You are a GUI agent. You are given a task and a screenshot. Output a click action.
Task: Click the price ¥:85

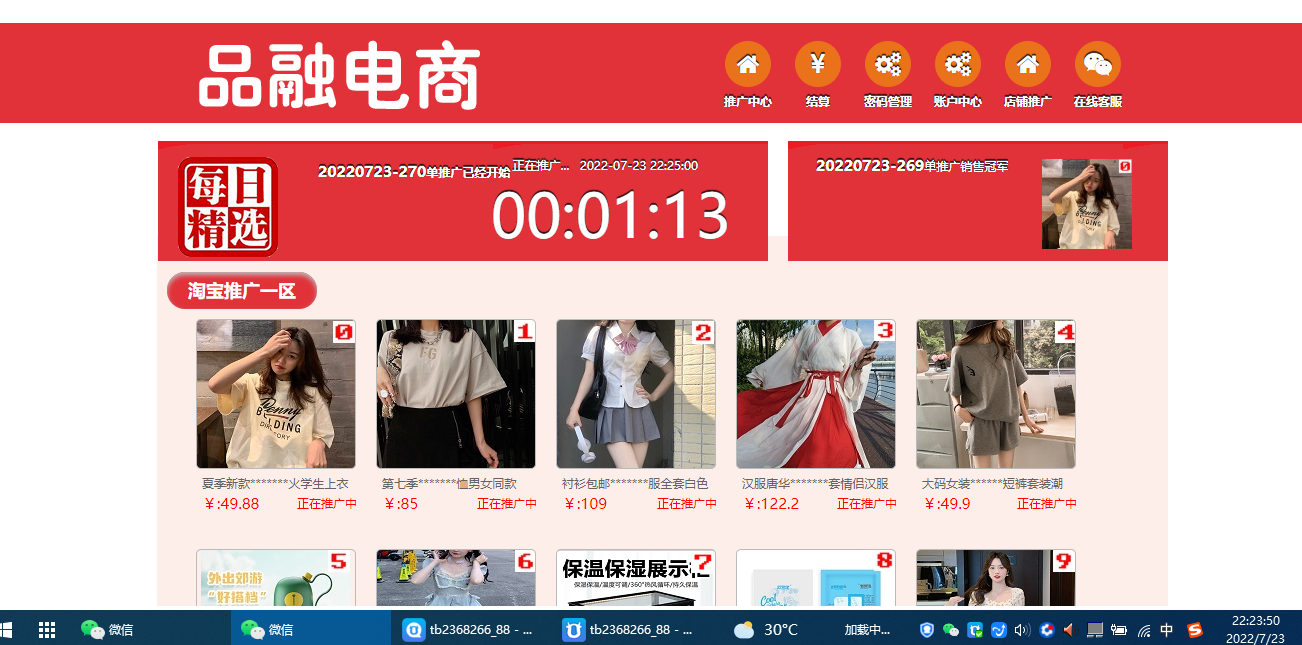[x=400, y=504]
